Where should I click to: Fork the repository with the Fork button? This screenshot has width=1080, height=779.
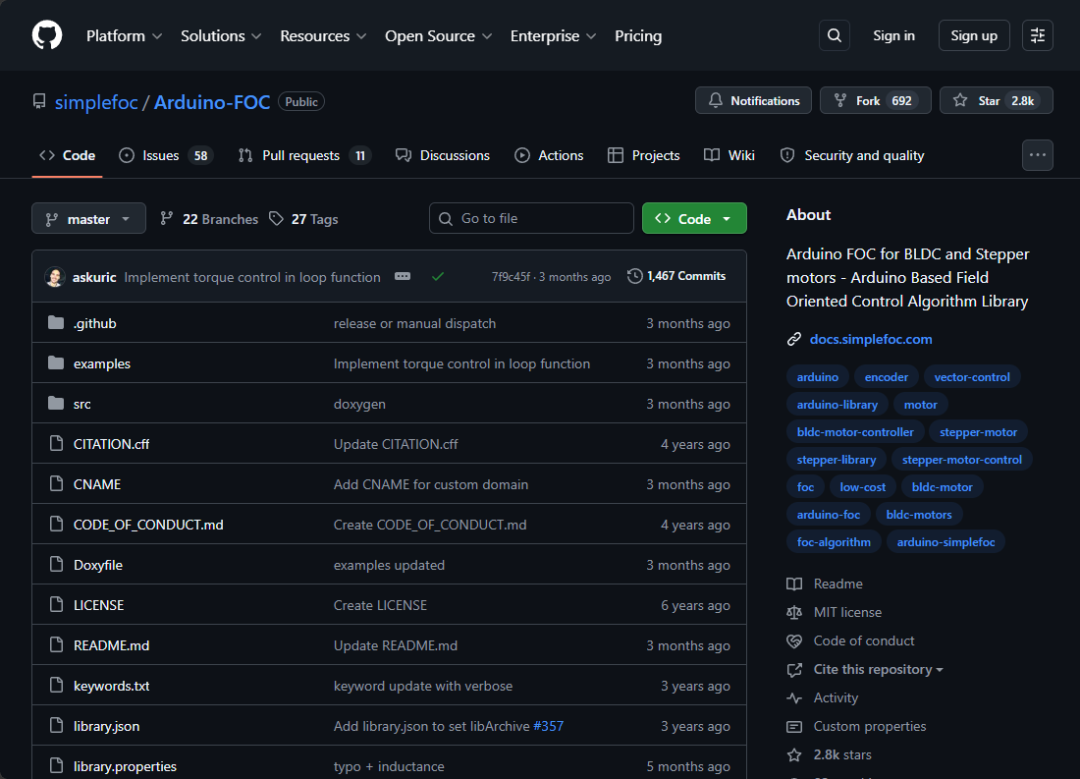point(875,101)
